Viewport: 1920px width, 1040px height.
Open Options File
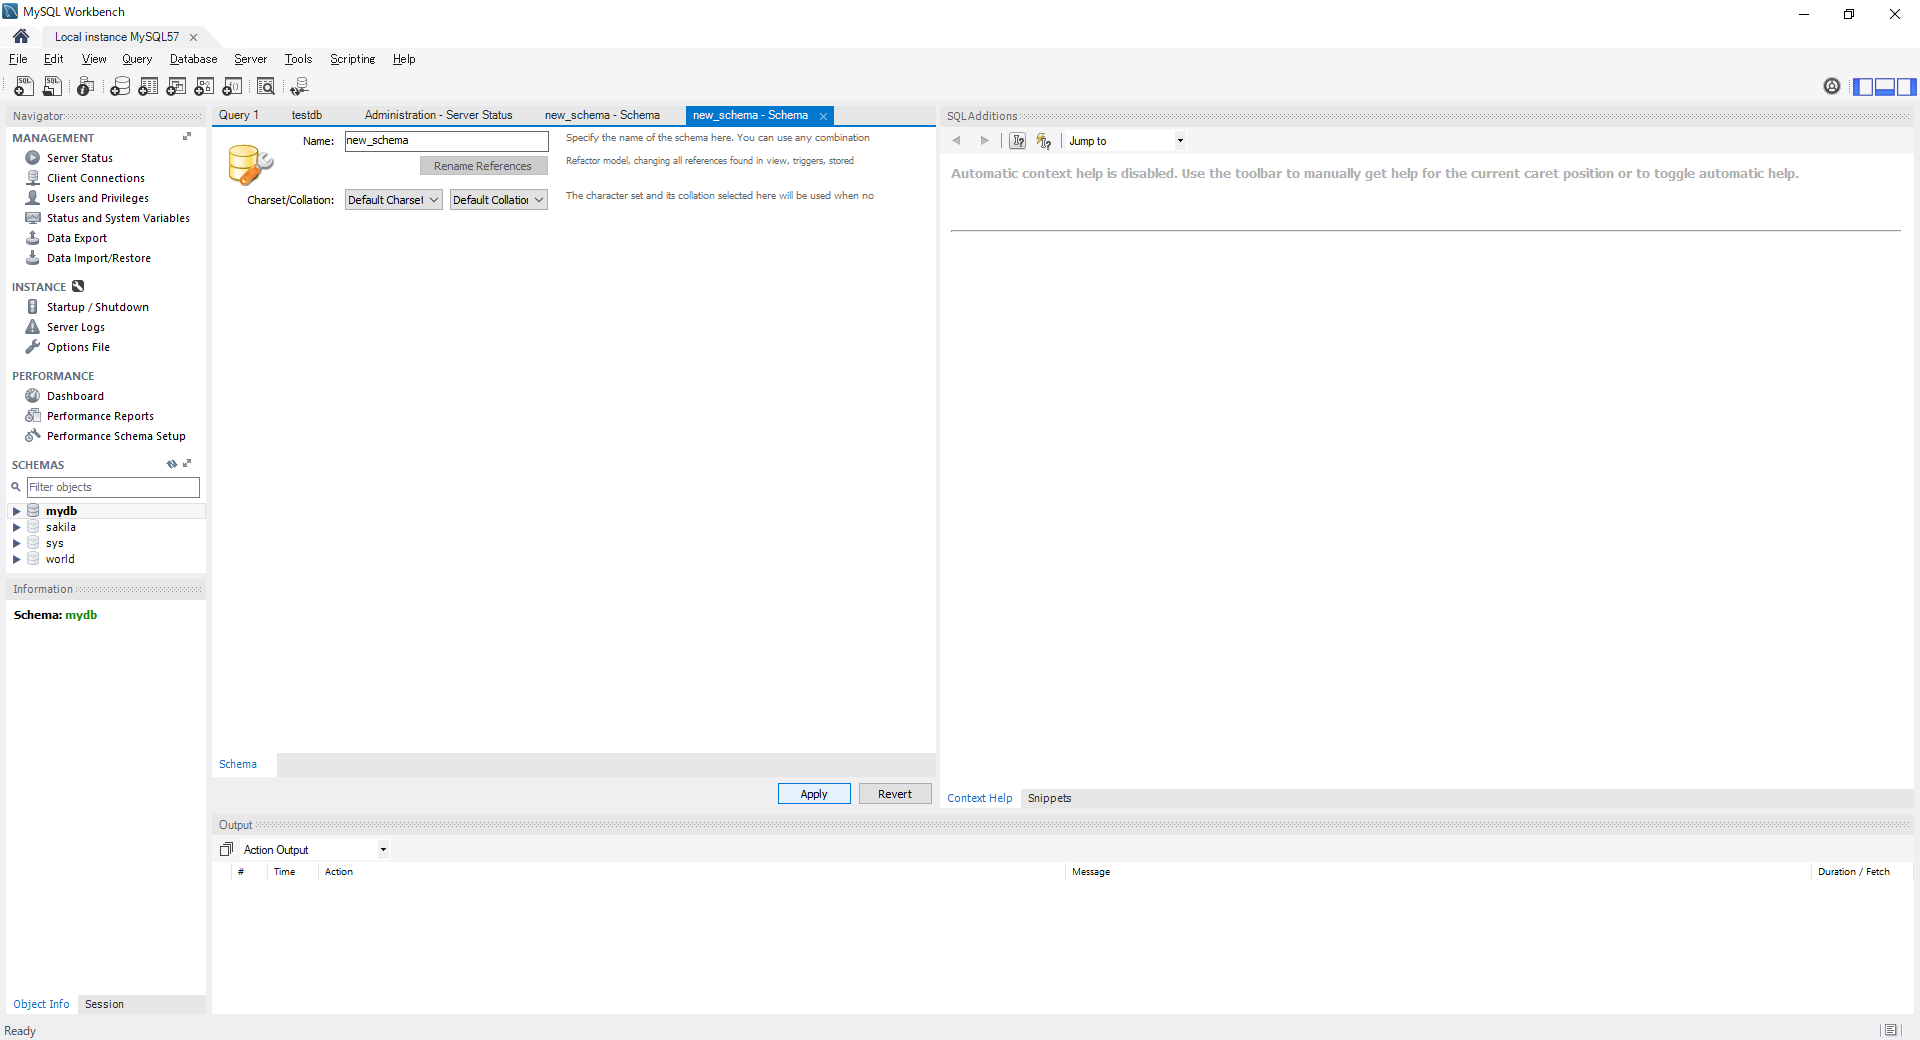point(78,347)
